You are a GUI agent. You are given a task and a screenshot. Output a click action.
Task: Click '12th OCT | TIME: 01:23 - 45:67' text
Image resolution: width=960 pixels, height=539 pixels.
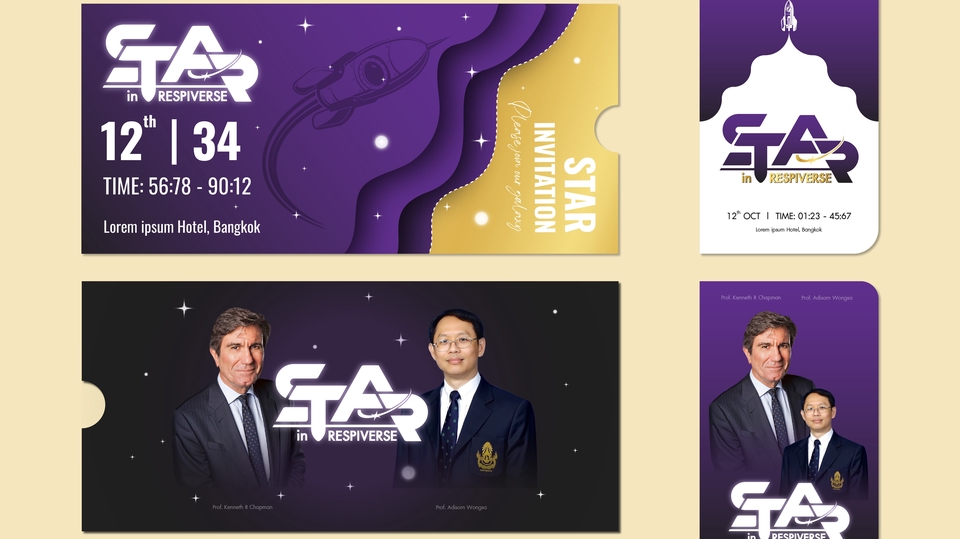click(x=789, y=216)
